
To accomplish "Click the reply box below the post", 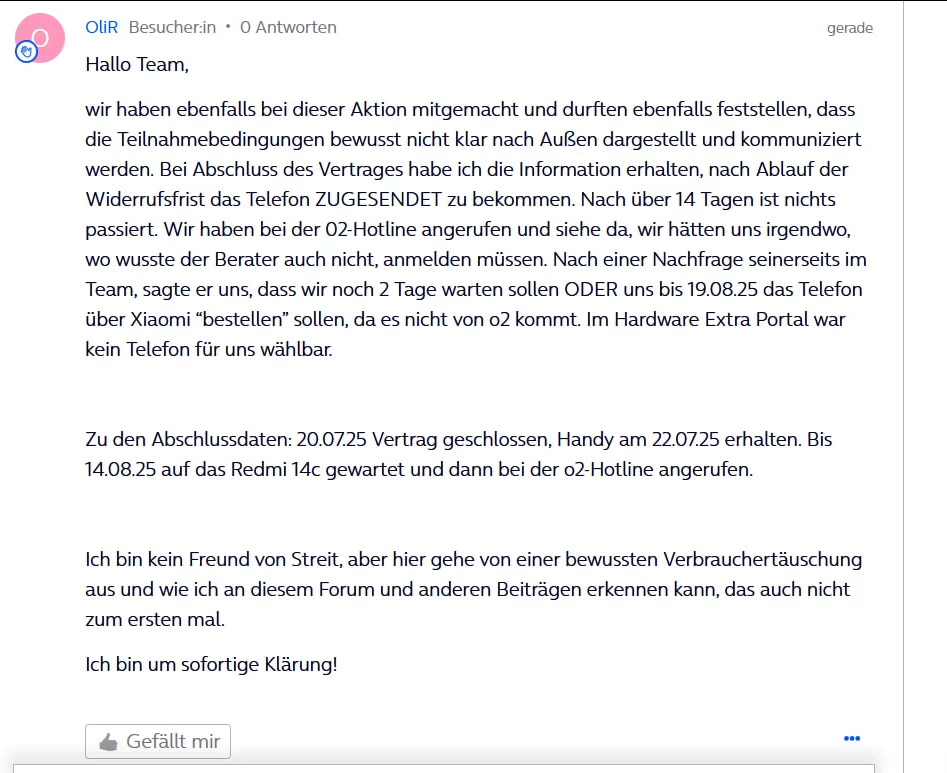I will click(444, 768).
